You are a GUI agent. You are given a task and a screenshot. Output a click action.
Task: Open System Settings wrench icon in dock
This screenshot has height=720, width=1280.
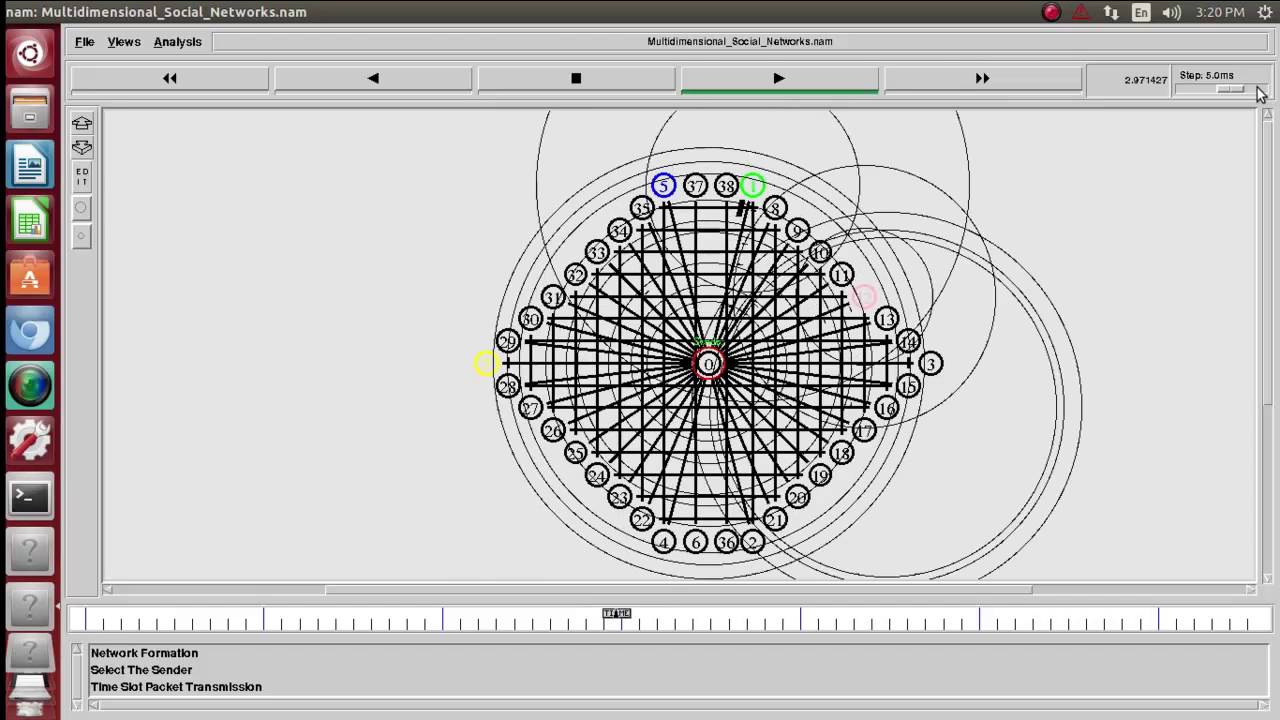coord(30,441)
